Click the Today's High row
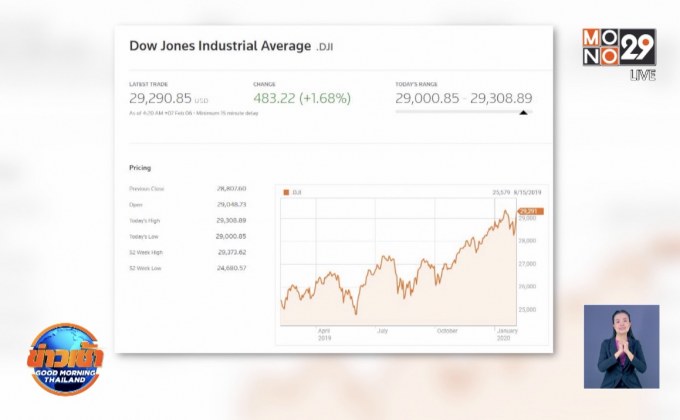Image resolution: width=680 pixels, height=420 pixels. click(x=187, y=220)
